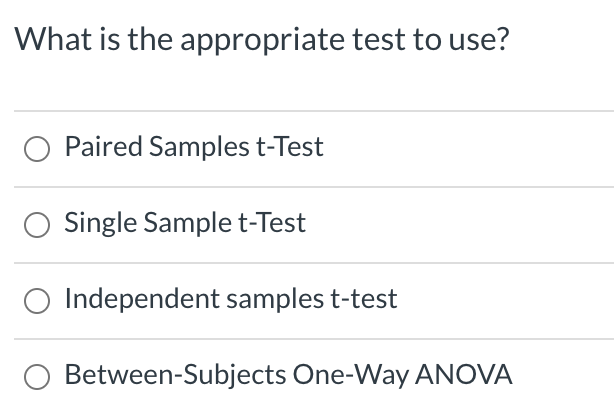Select the Single Sample t-Test radio button
Image resolution: width=614 pixels, height=410 pixels.
(x=37, y=225)
